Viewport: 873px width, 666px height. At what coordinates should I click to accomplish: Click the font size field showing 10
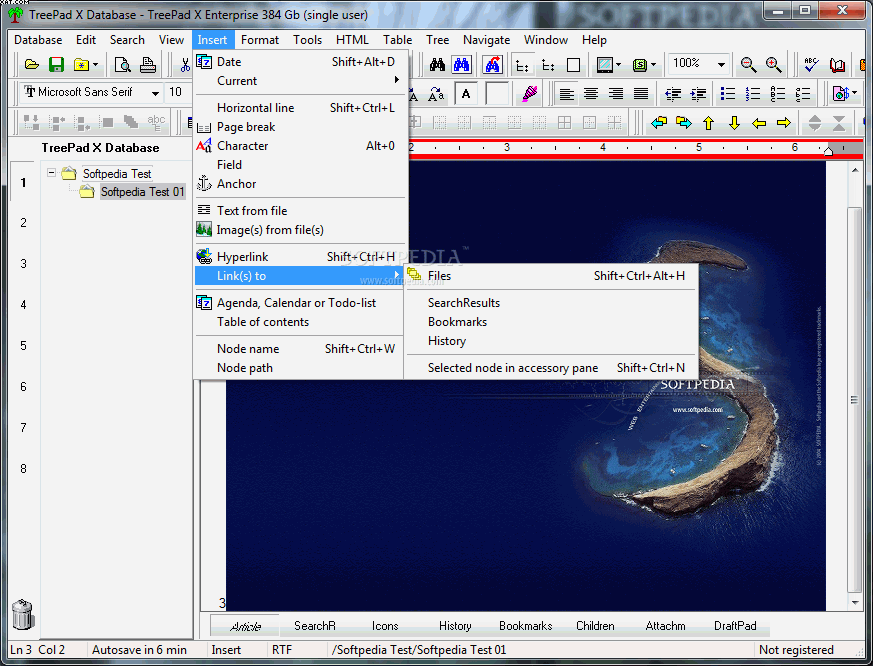pyautogui.click(x=179, y=92)
